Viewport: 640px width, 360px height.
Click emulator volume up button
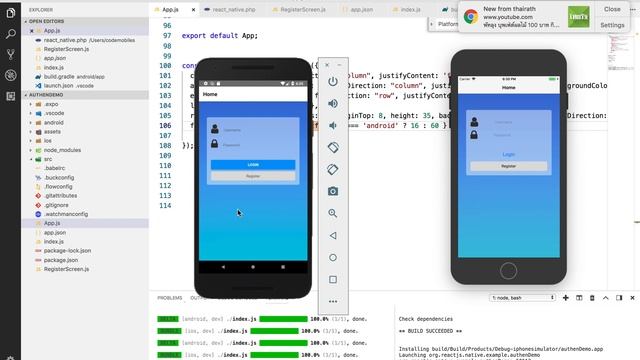(x=333, y=104)
